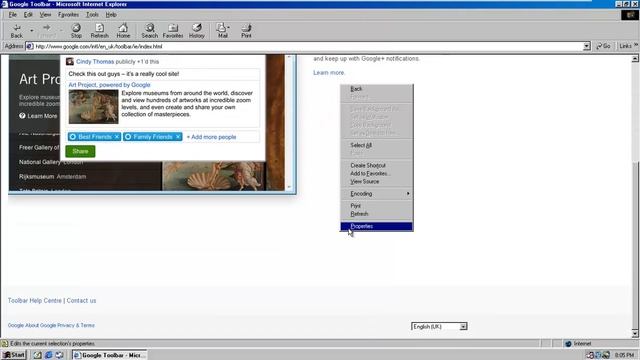The height and width of the screenshot is (360, 640).
Task: Open the Tools menu
Action: [x=92, y=15]
